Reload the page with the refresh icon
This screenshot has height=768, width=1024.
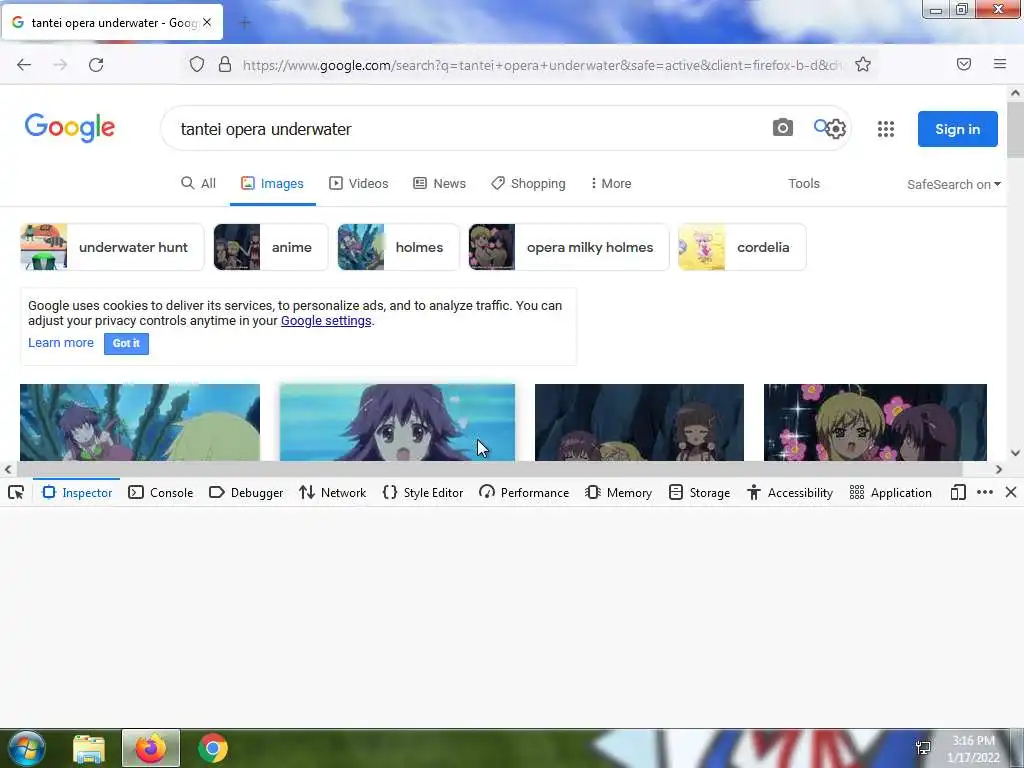[x=96, y=65]
